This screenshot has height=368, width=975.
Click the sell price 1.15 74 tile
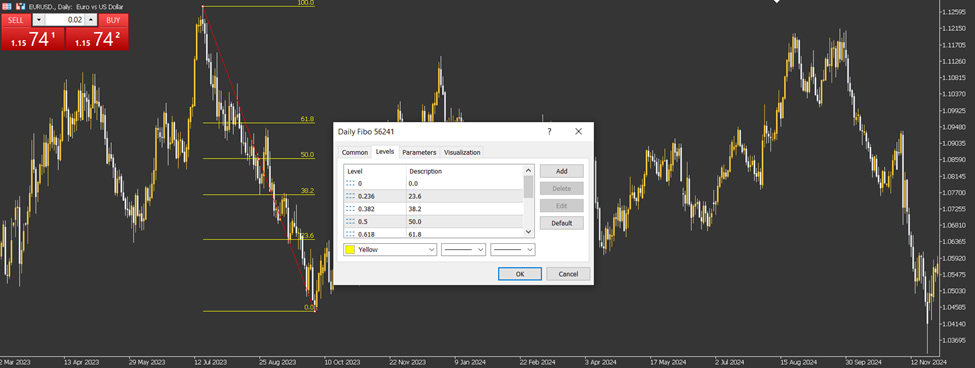pos(32,39)
